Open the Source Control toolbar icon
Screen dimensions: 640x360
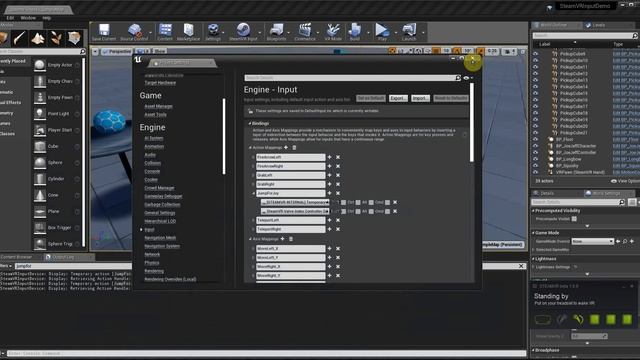tap(134, 30)
